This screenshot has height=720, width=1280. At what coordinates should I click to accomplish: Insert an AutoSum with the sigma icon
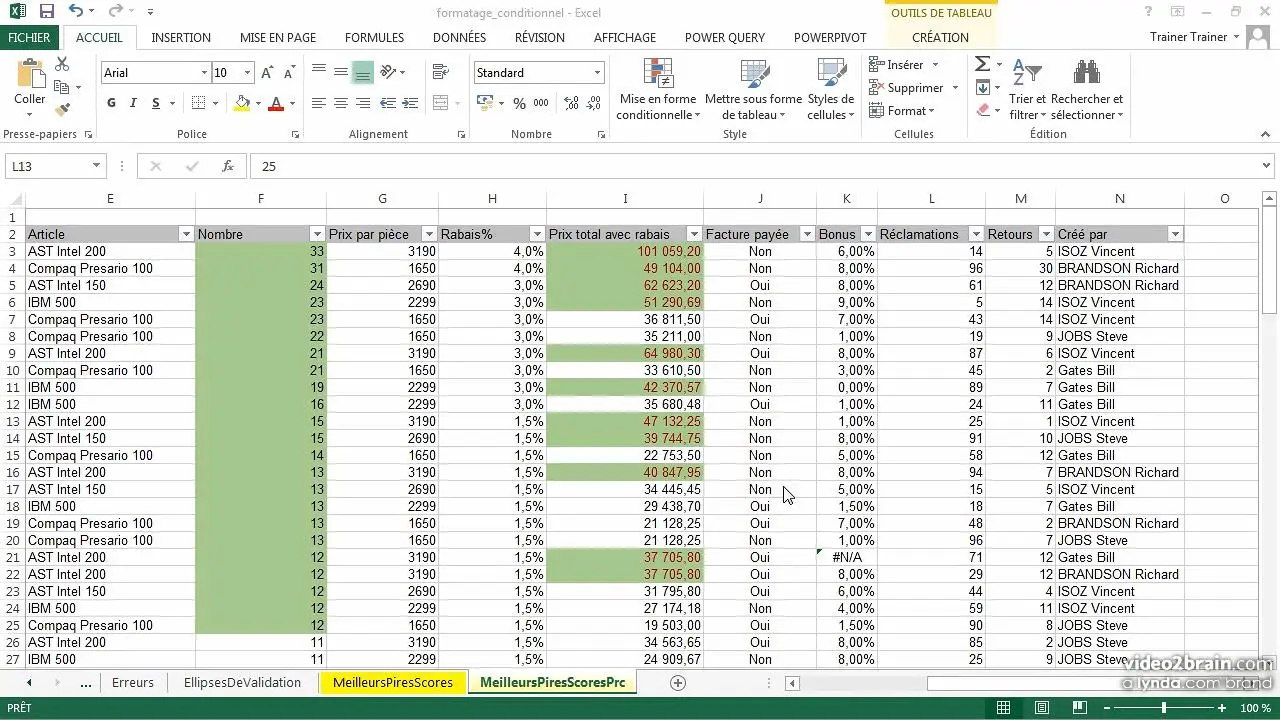click(982, 64)
